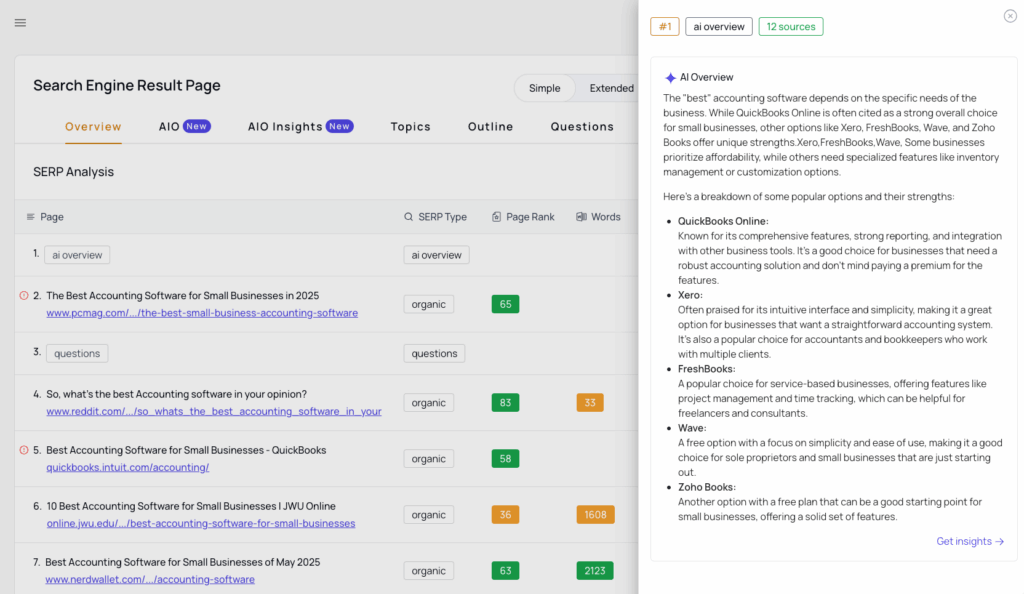The width and height of the screenshot is (1024, 594).
Task: Open the quickbooks.intuit.com/accounting link
Action: pyautogui.click(x=127, y=467)
